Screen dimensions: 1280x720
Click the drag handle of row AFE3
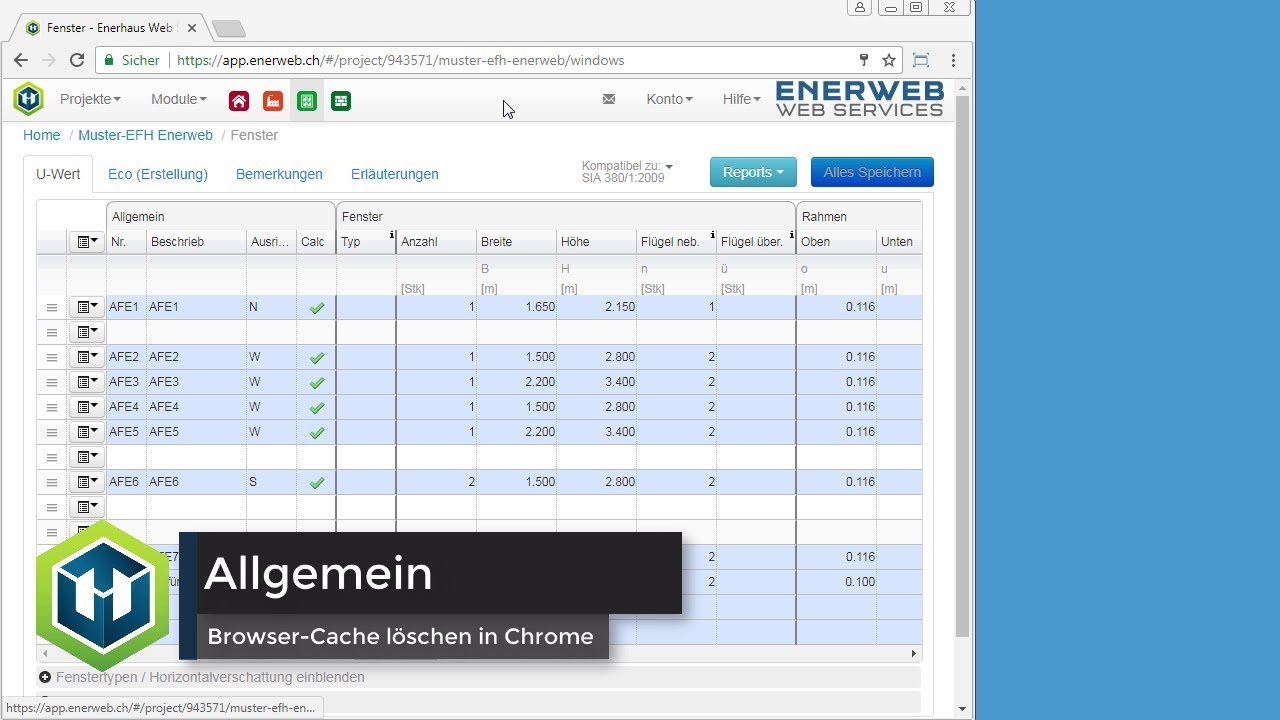[52, 383]
